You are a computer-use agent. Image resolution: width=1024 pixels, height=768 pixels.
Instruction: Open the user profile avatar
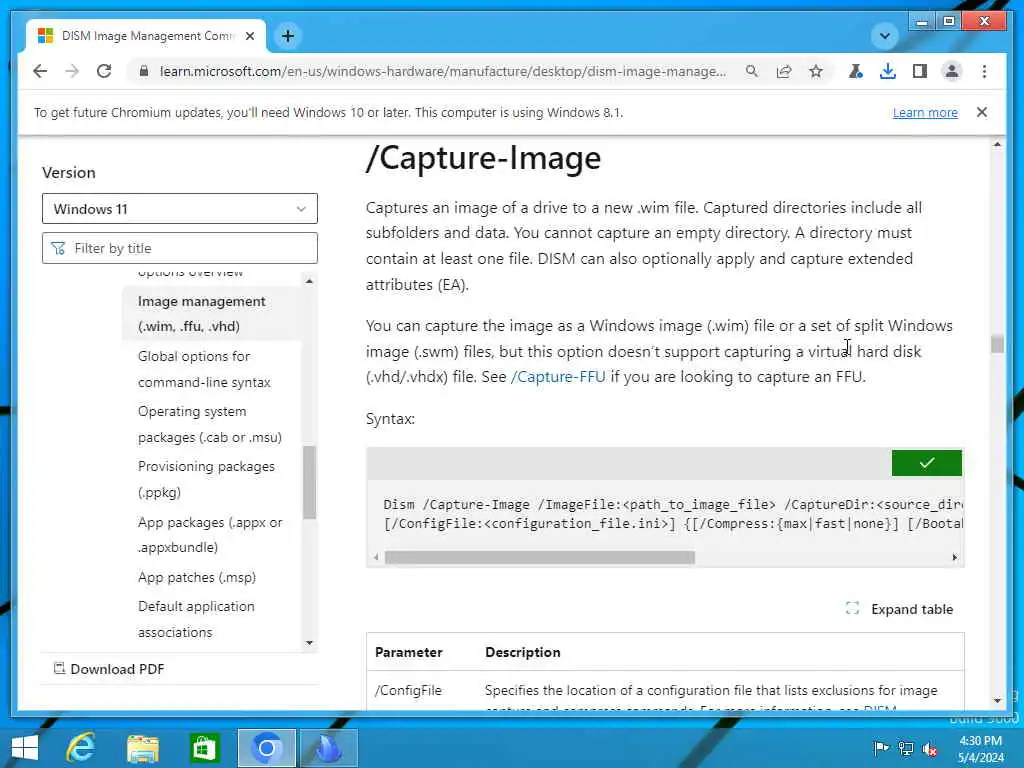(952, 71)
